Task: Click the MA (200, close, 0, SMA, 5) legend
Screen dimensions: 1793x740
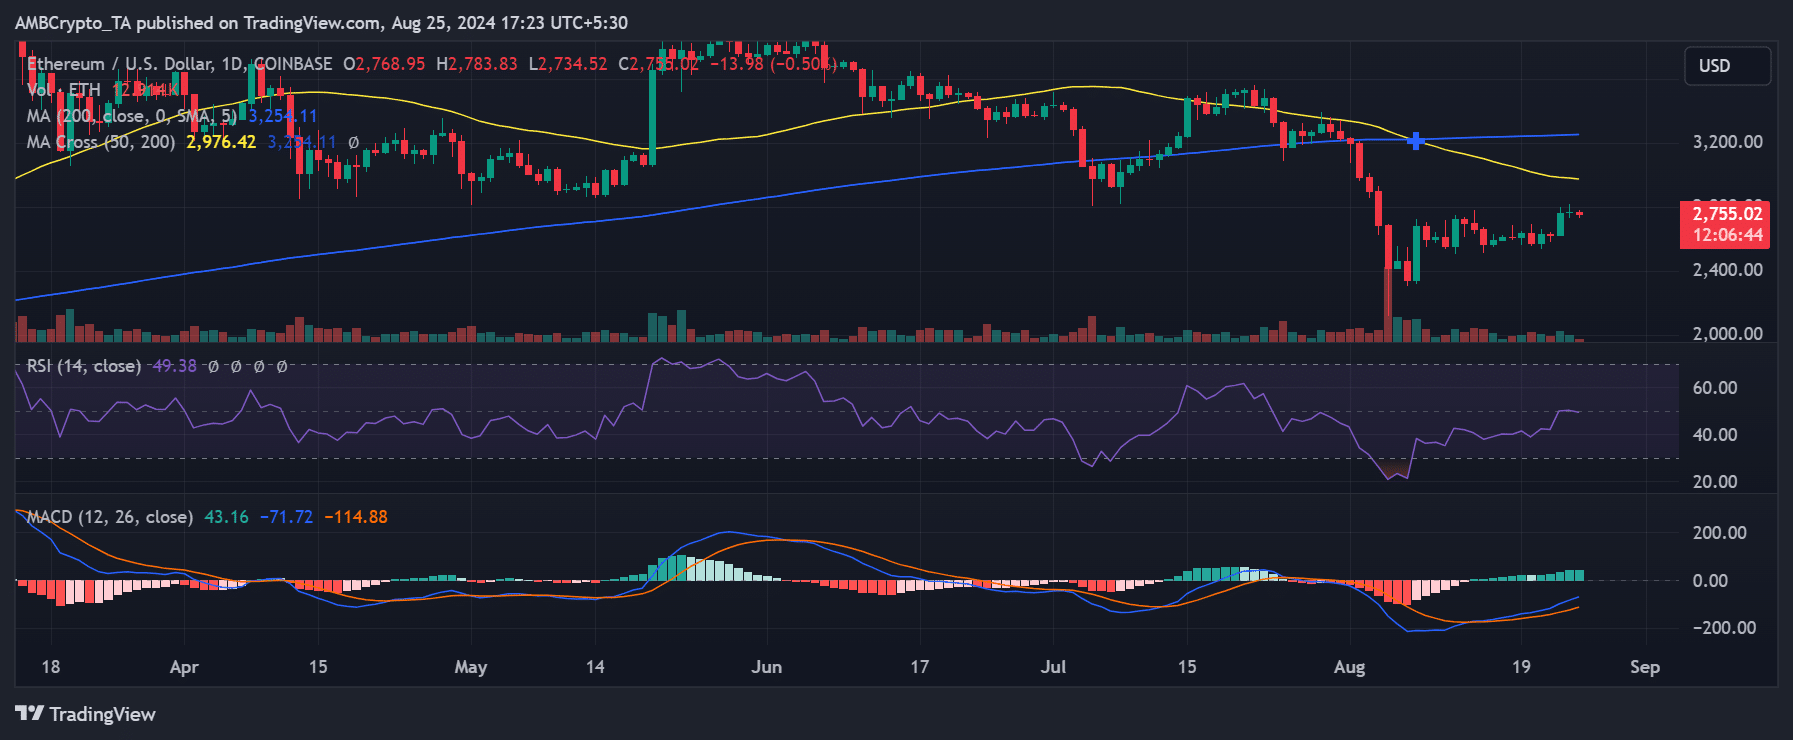Action: tap(132, 116)
